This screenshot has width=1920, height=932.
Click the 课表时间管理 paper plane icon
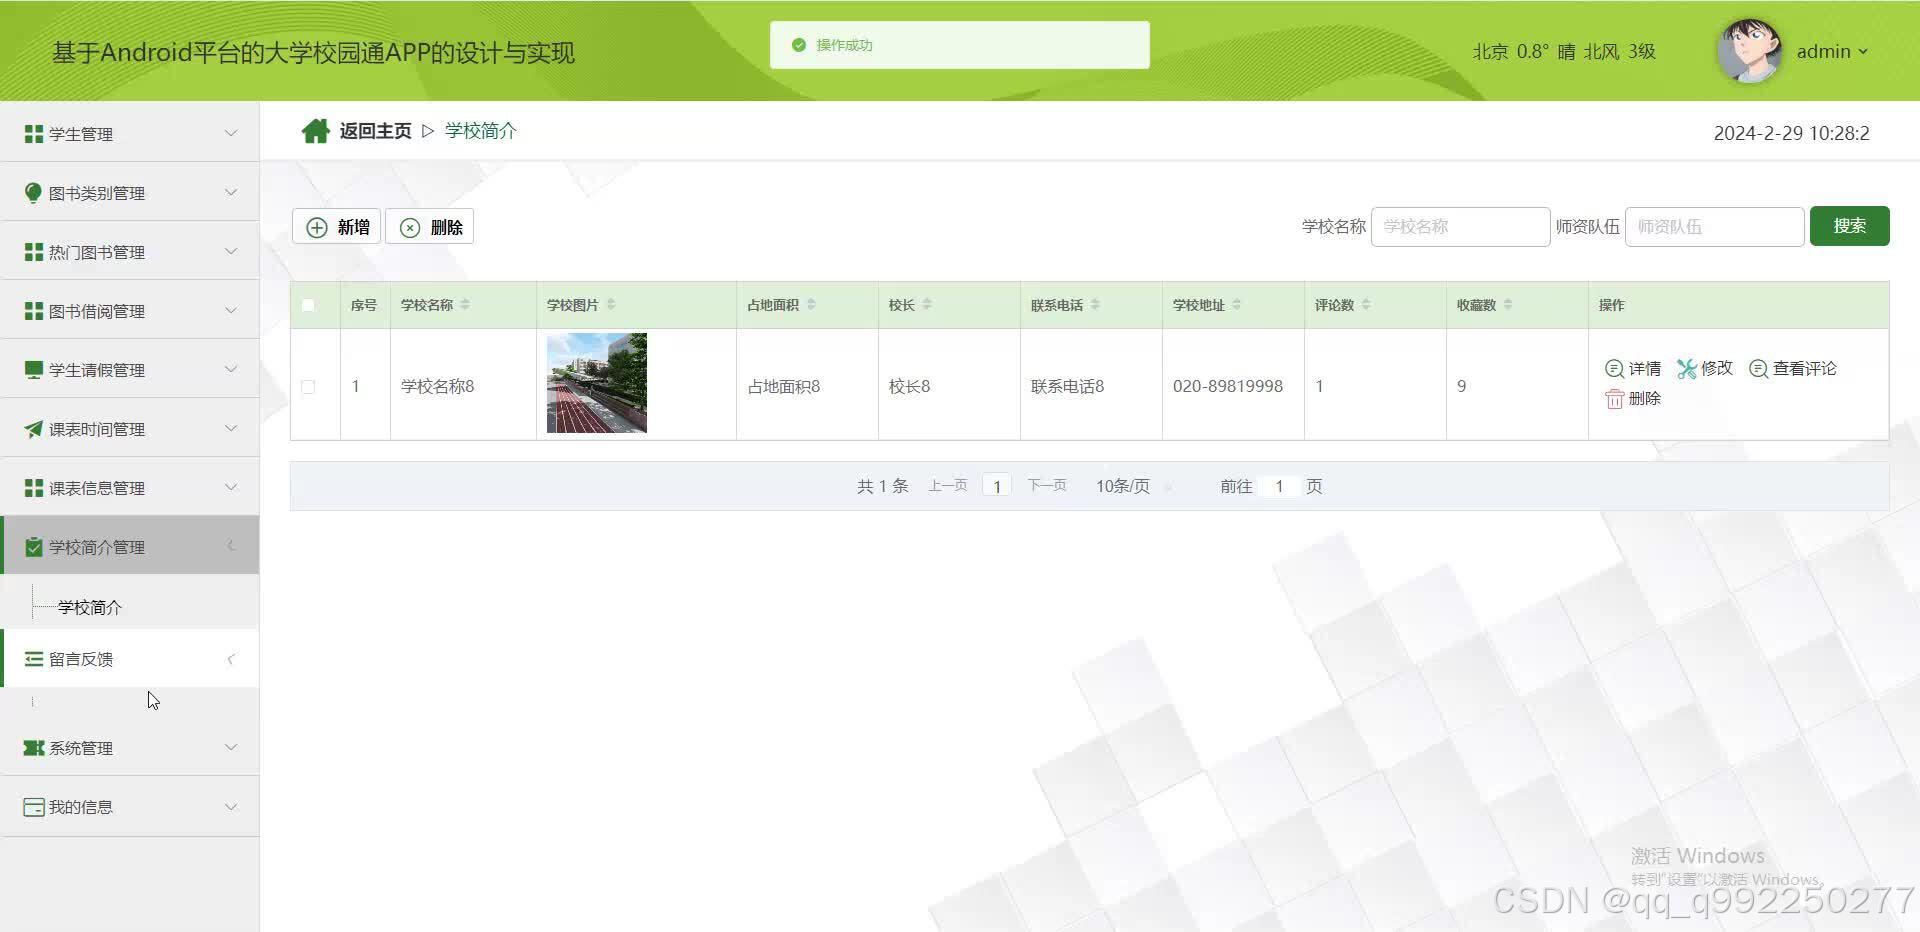[x=34, y=429]
